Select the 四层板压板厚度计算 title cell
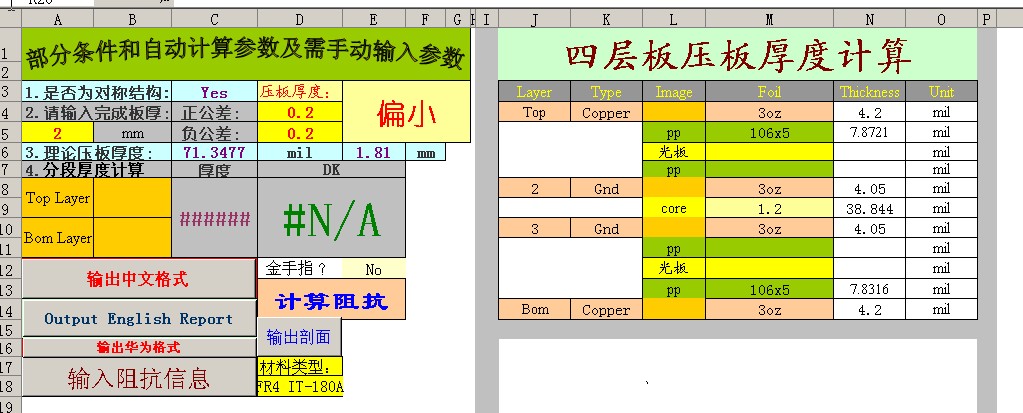Image resolution: width=1023 pixels, height=413 pixels. click(x=737, y=54)
